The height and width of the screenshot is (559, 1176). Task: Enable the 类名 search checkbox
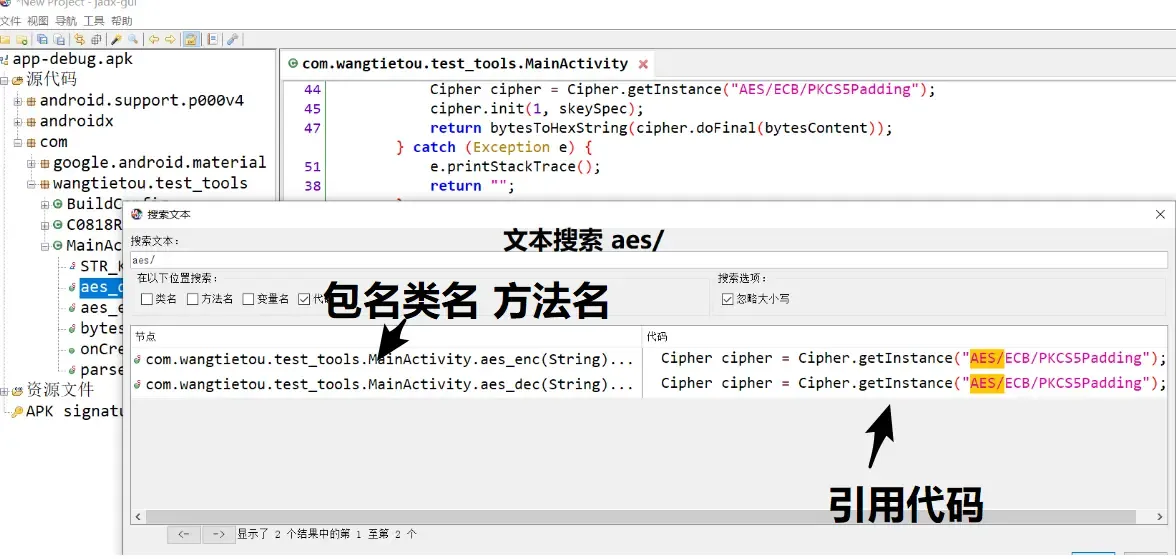(x=146, y=299)
